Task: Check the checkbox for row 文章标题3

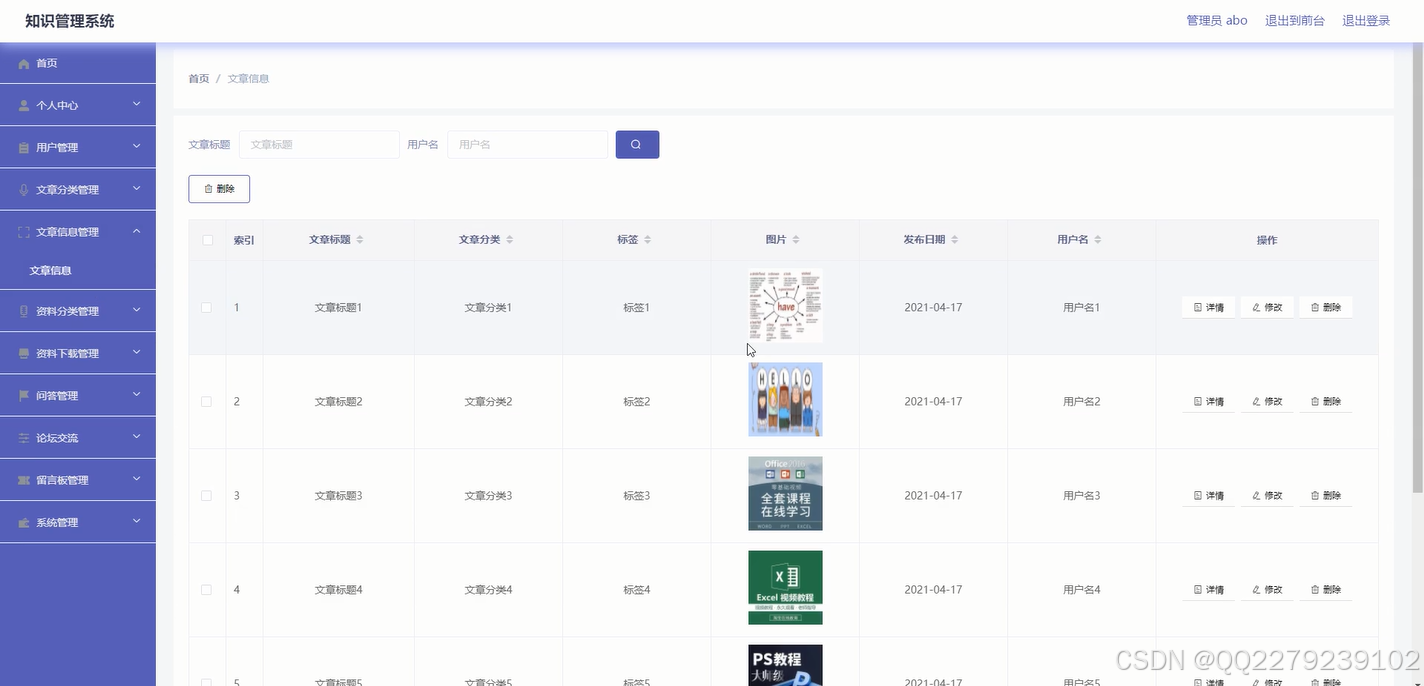Action: (x=207, y=495)
